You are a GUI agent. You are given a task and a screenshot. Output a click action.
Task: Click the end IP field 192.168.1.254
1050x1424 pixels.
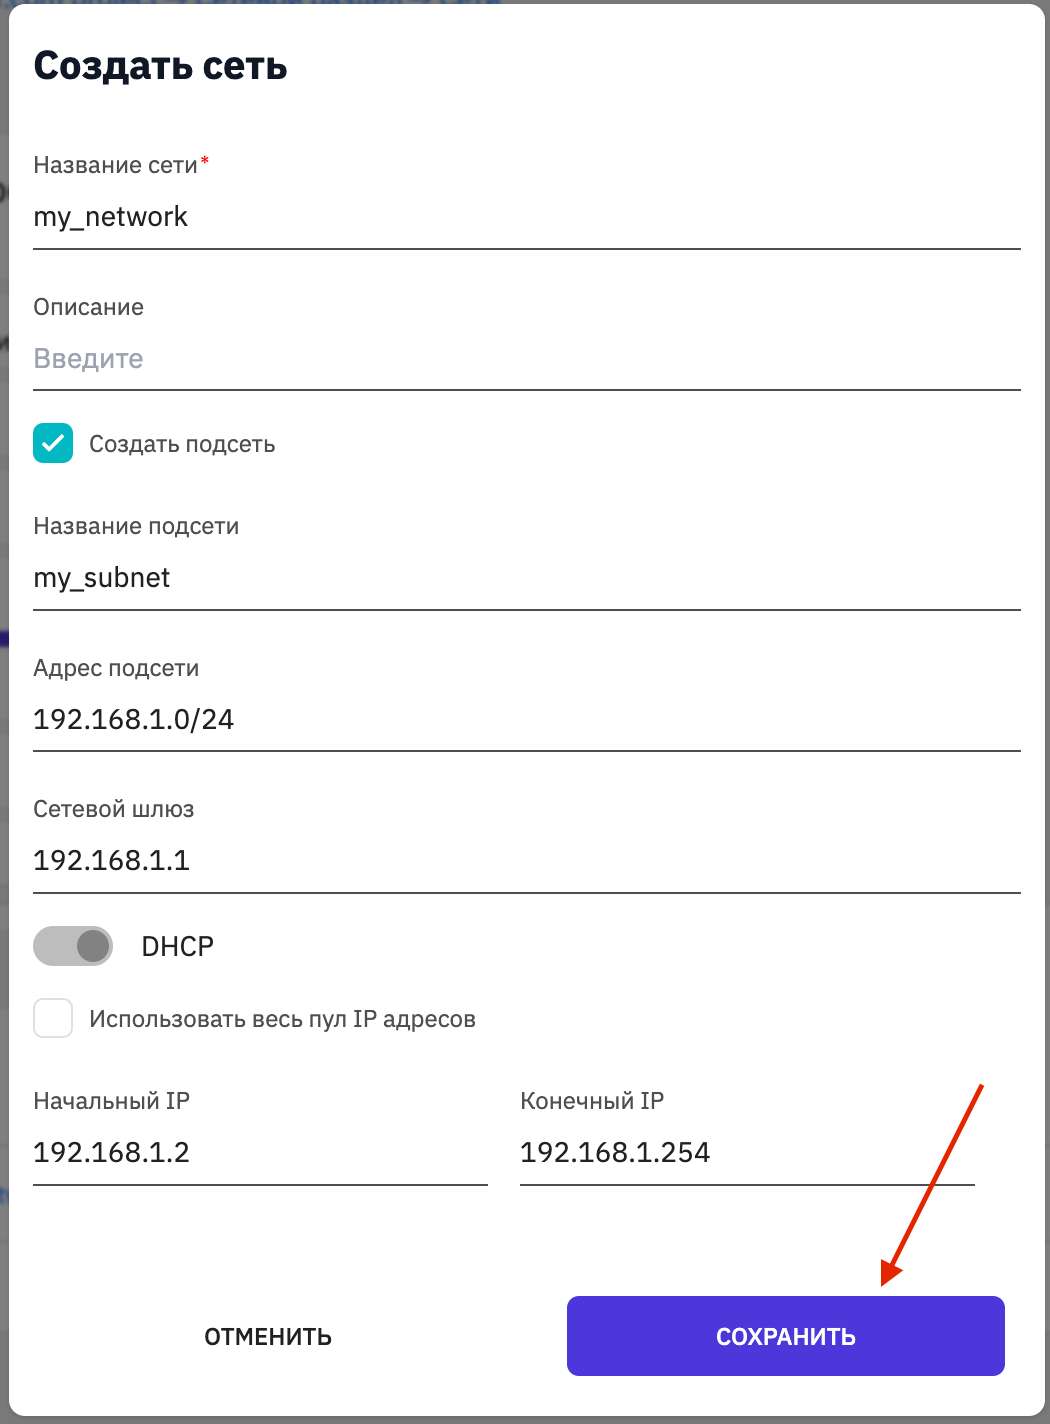point(747,1153)
